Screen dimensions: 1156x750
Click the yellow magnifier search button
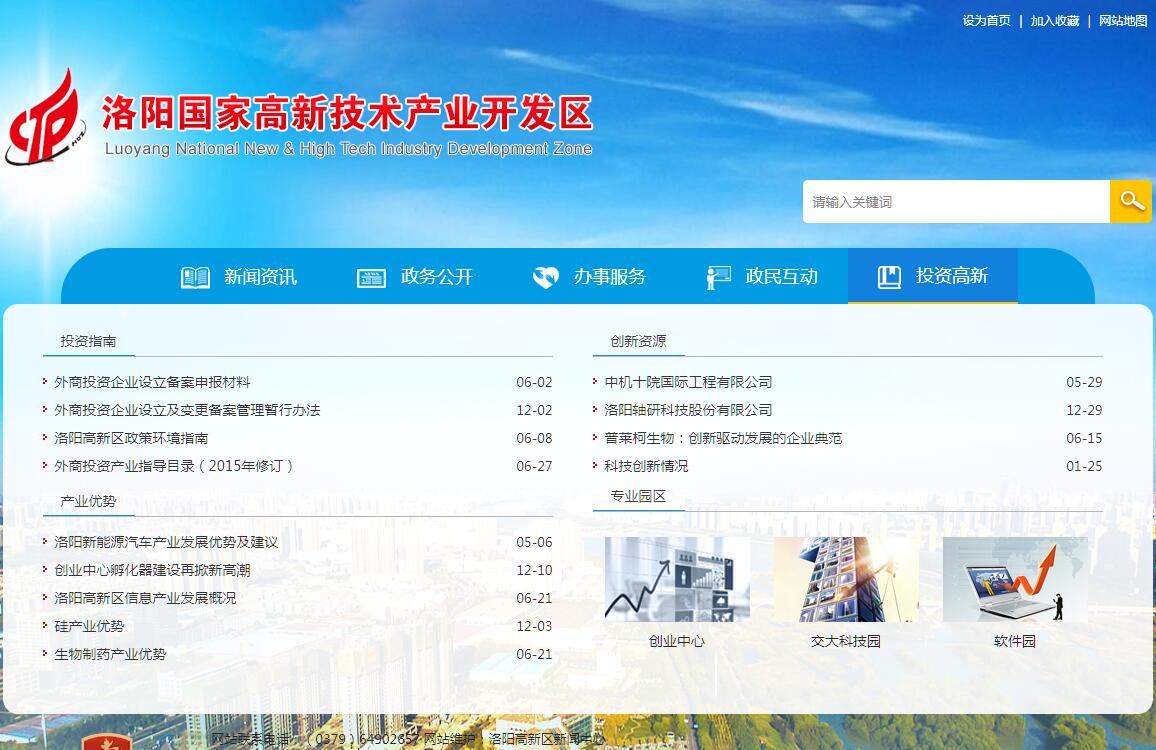(1131, 201)
